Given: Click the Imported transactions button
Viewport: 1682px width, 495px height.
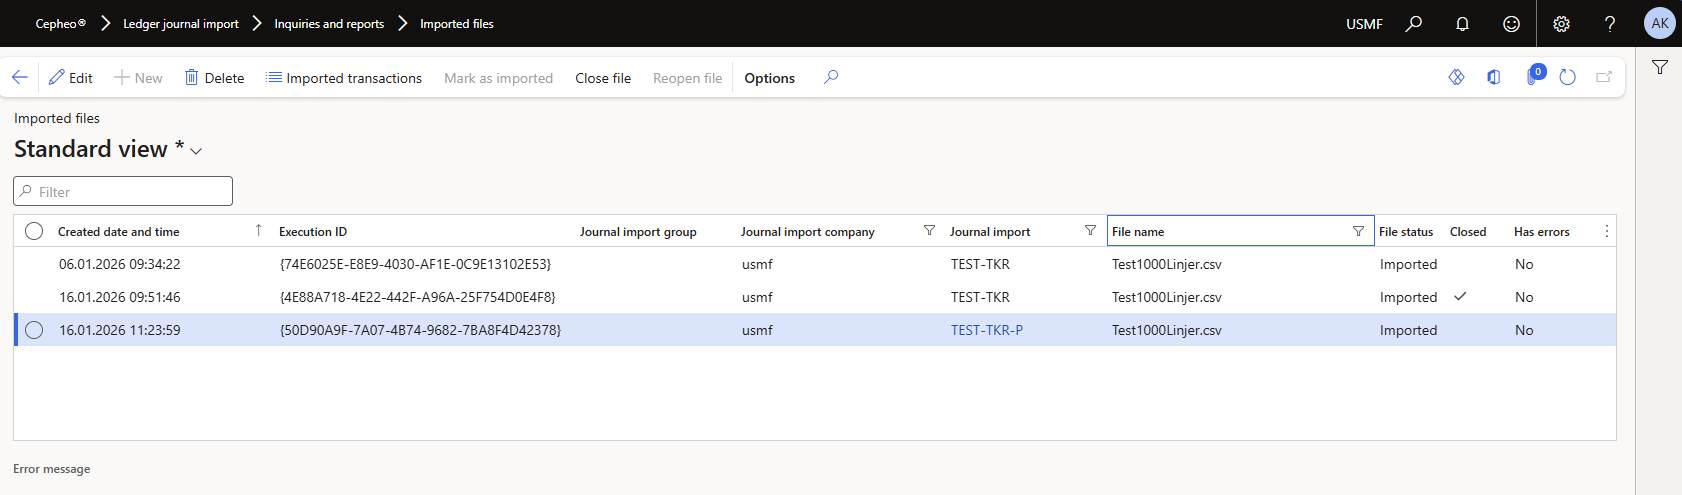Looking at the screenshot, I should click(x=344, y=78).
